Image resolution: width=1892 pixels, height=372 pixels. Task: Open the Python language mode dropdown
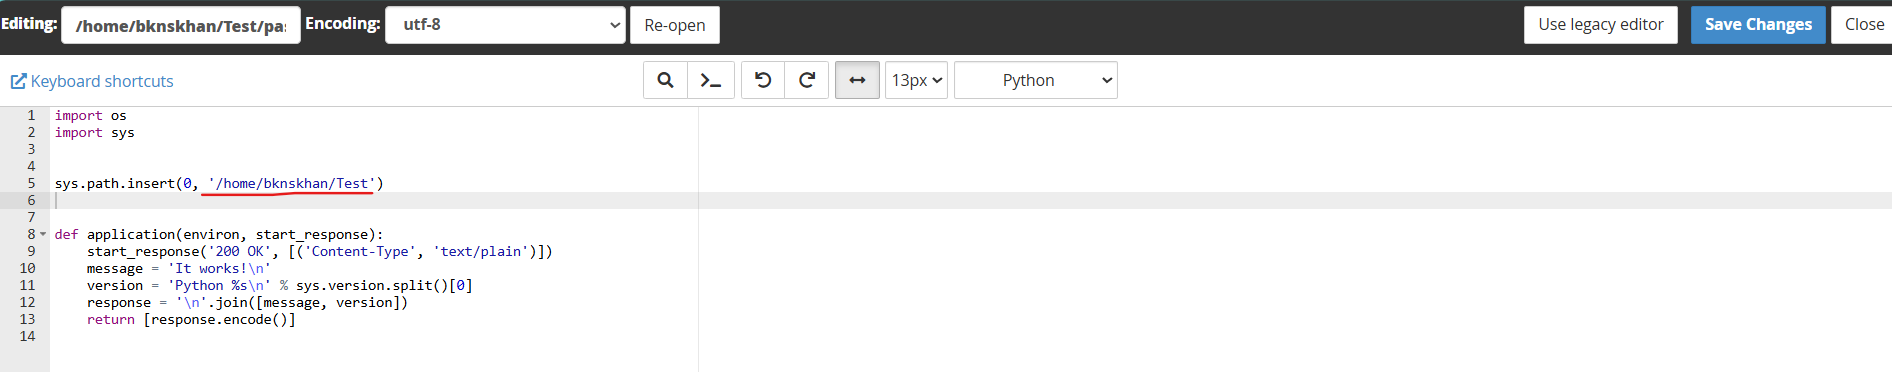(x=1035, y=80)
